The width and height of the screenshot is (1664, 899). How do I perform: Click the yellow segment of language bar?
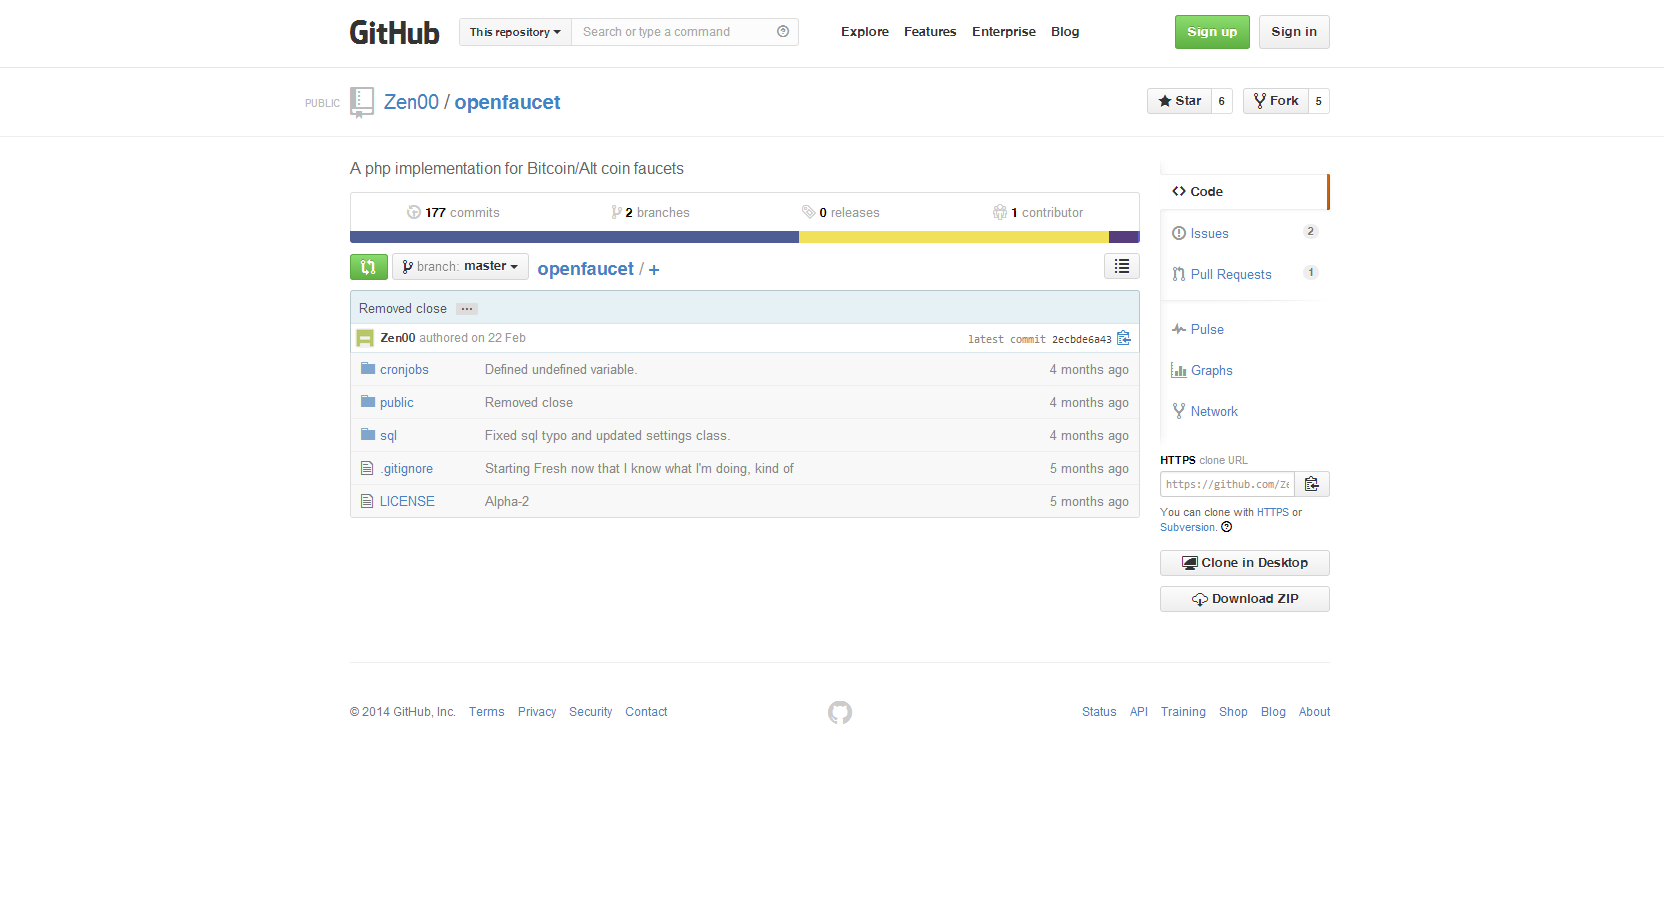[954, 237]
